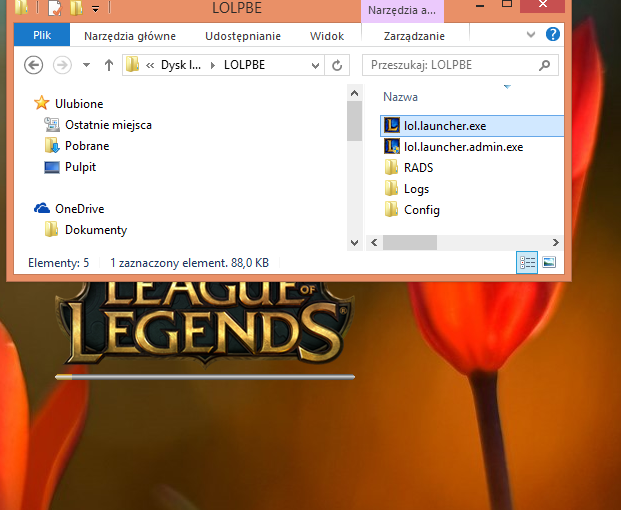Open the Plik file menu tab
621x510 pixels.
coord(42,35)
